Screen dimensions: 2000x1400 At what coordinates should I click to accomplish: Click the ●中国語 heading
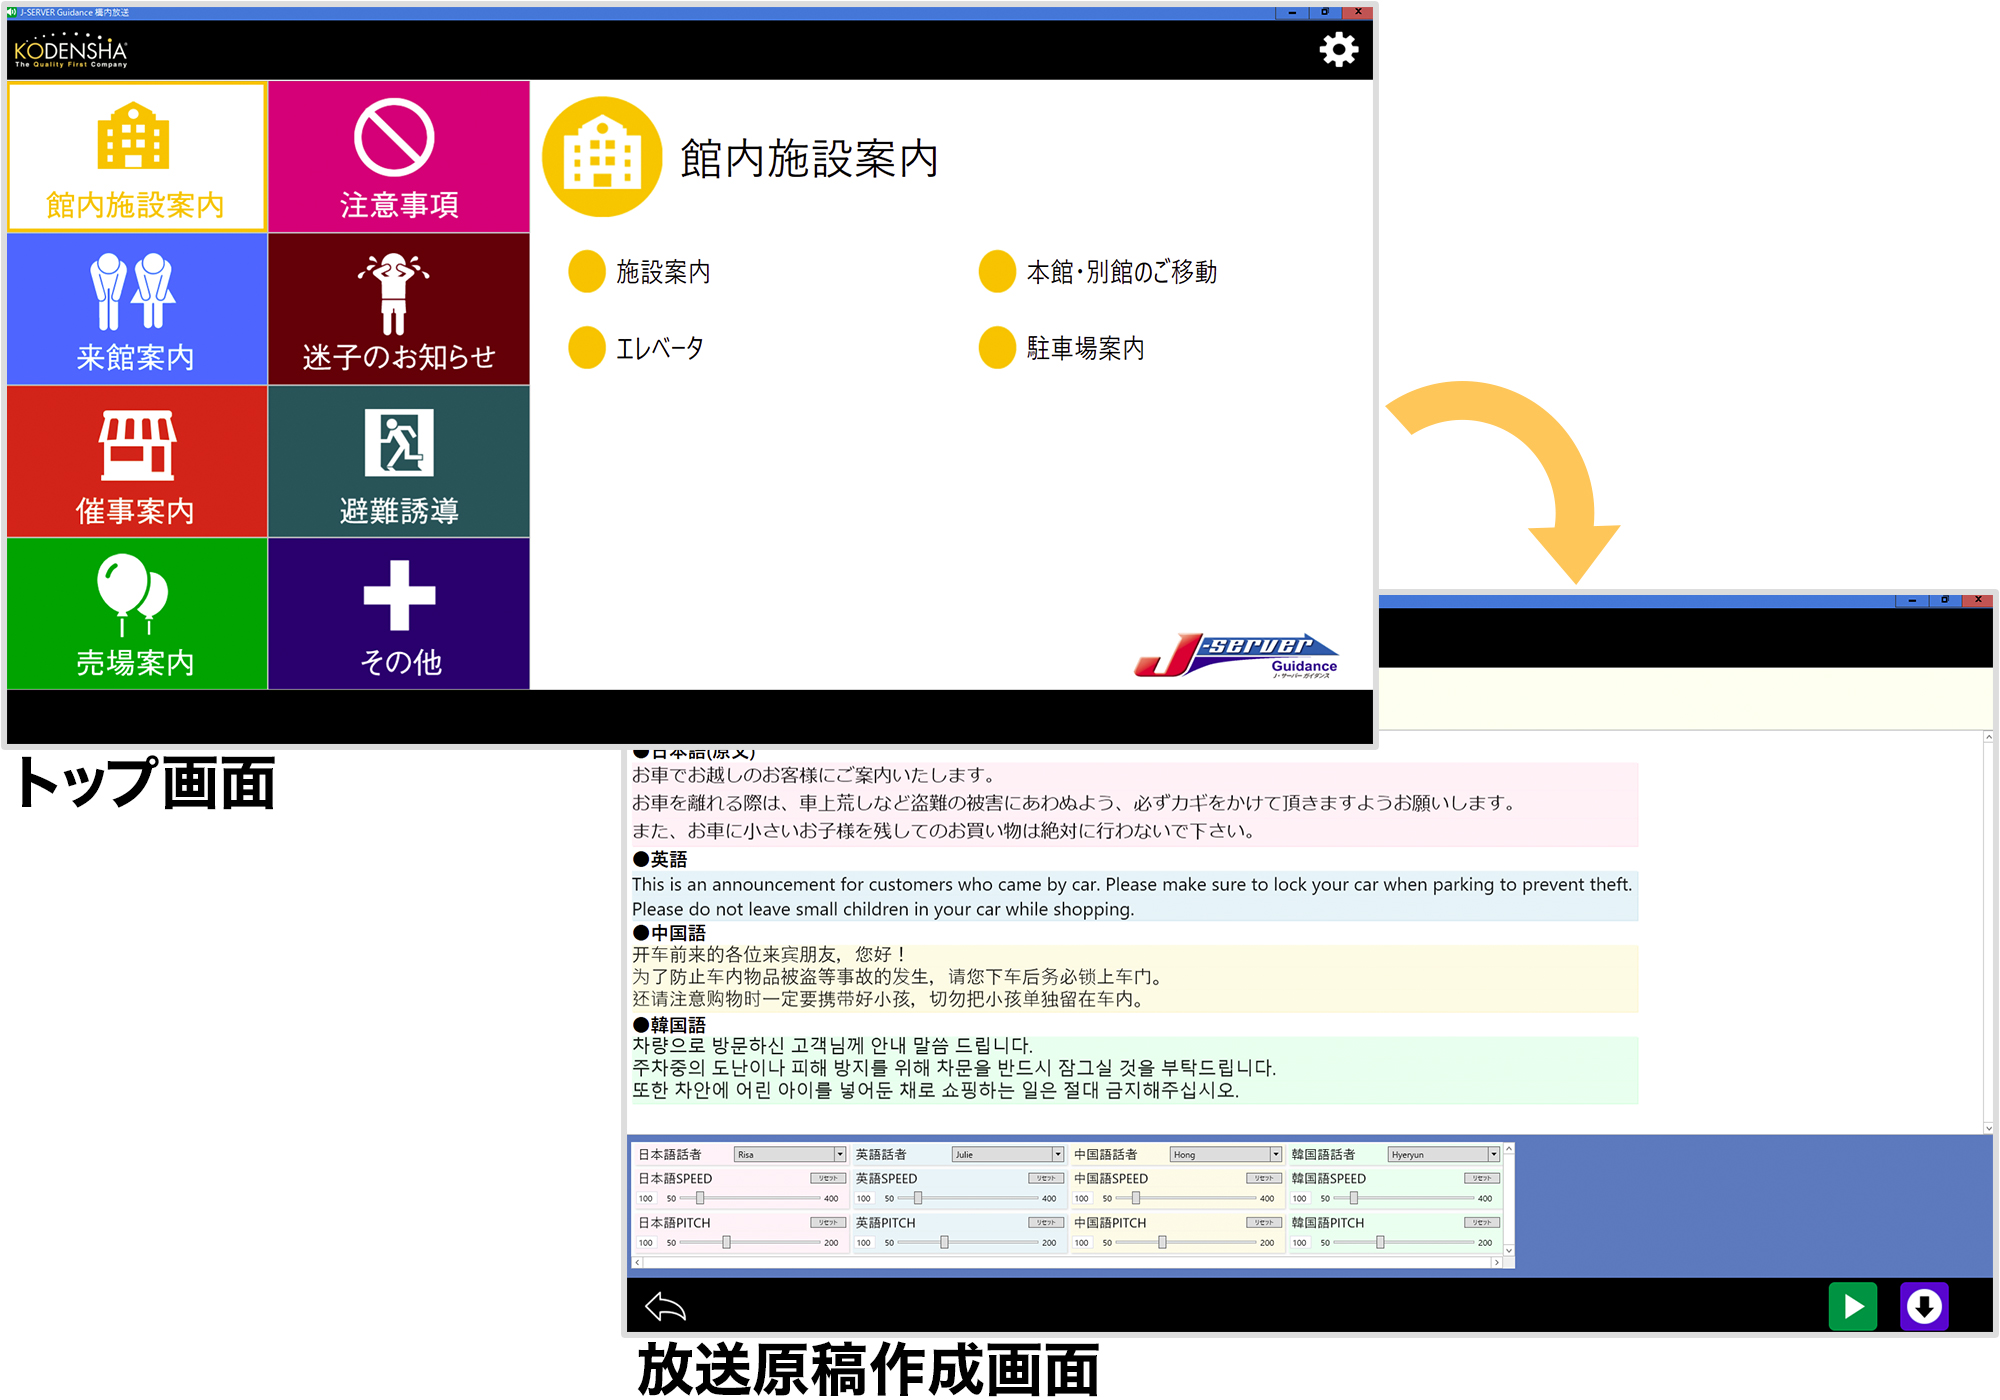pyautogui.click(x=669, y=933)
